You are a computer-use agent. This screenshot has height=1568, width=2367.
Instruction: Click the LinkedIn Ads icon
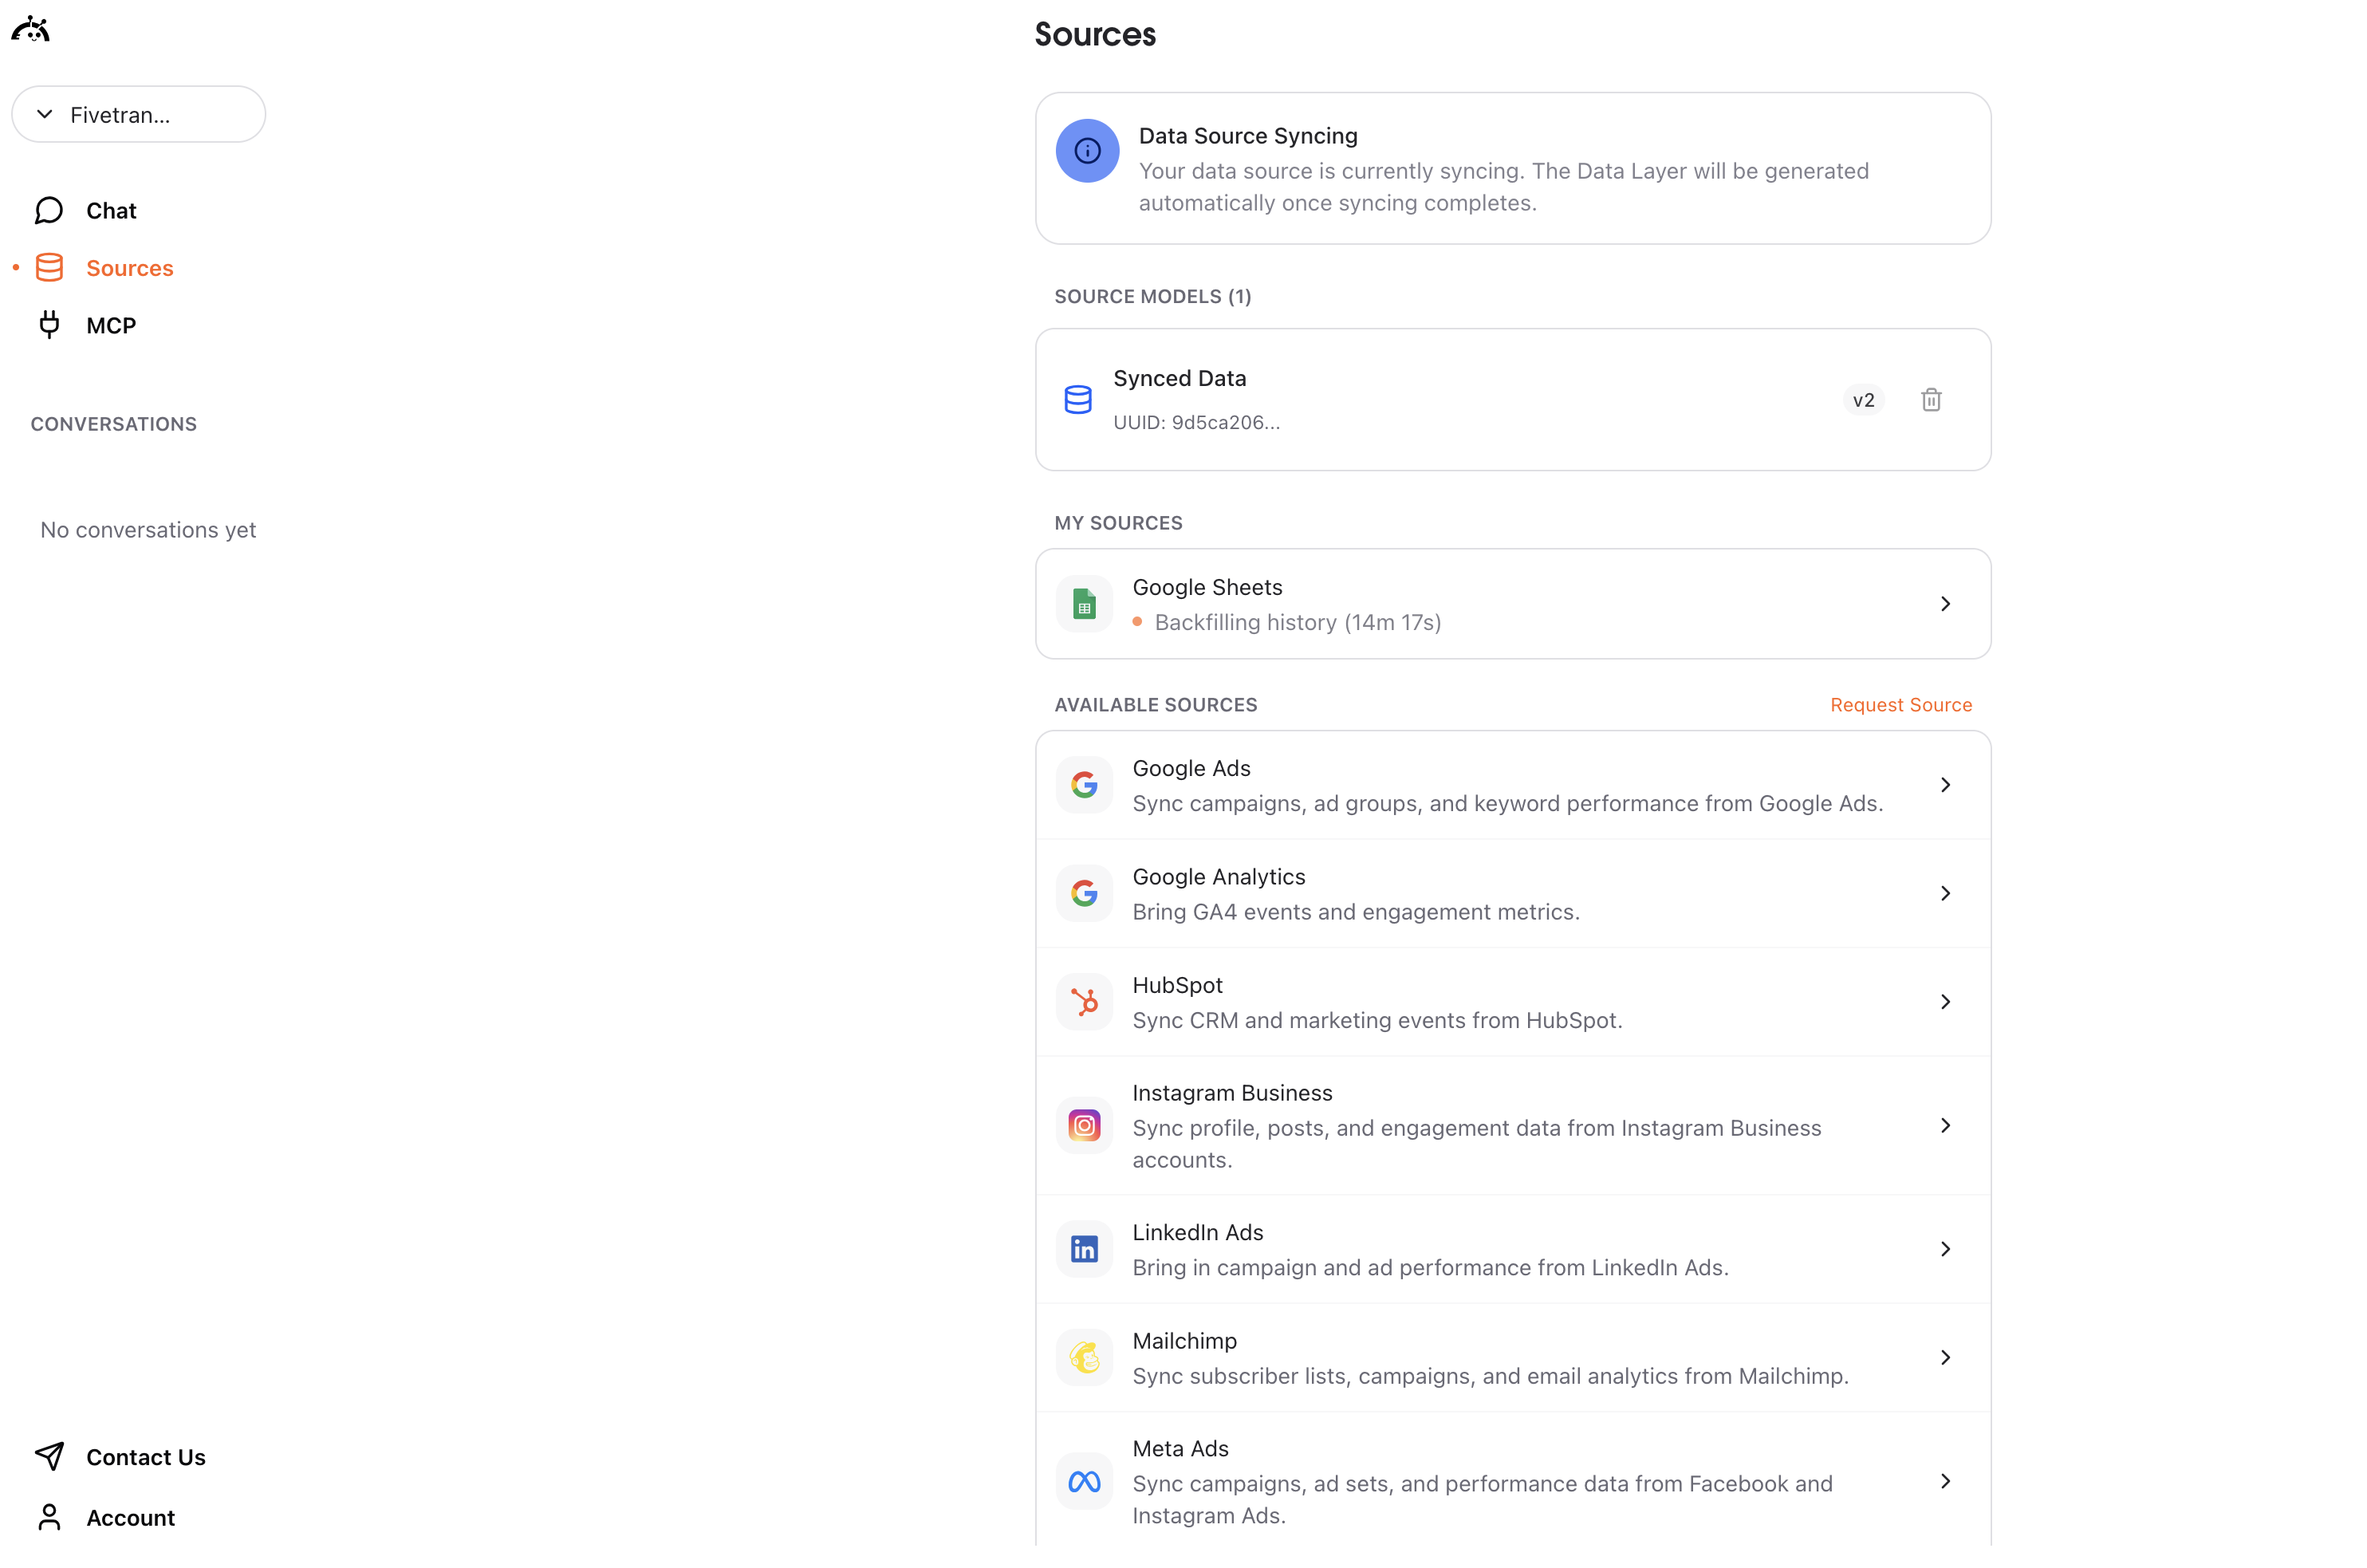click(1084, 1248)
